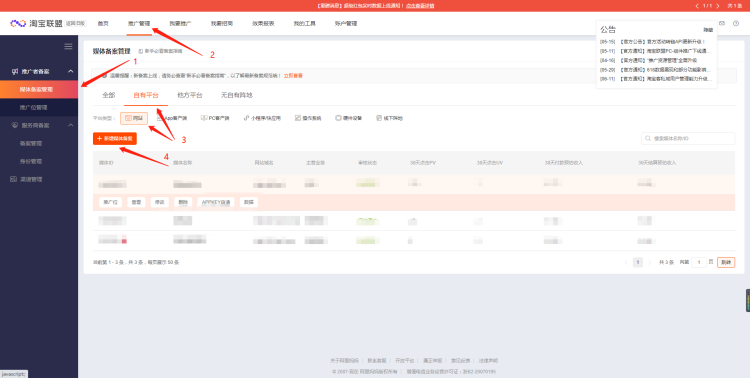Open the 新手必看备案指南 guide link
750x378 pixels.
pos(160,51)
